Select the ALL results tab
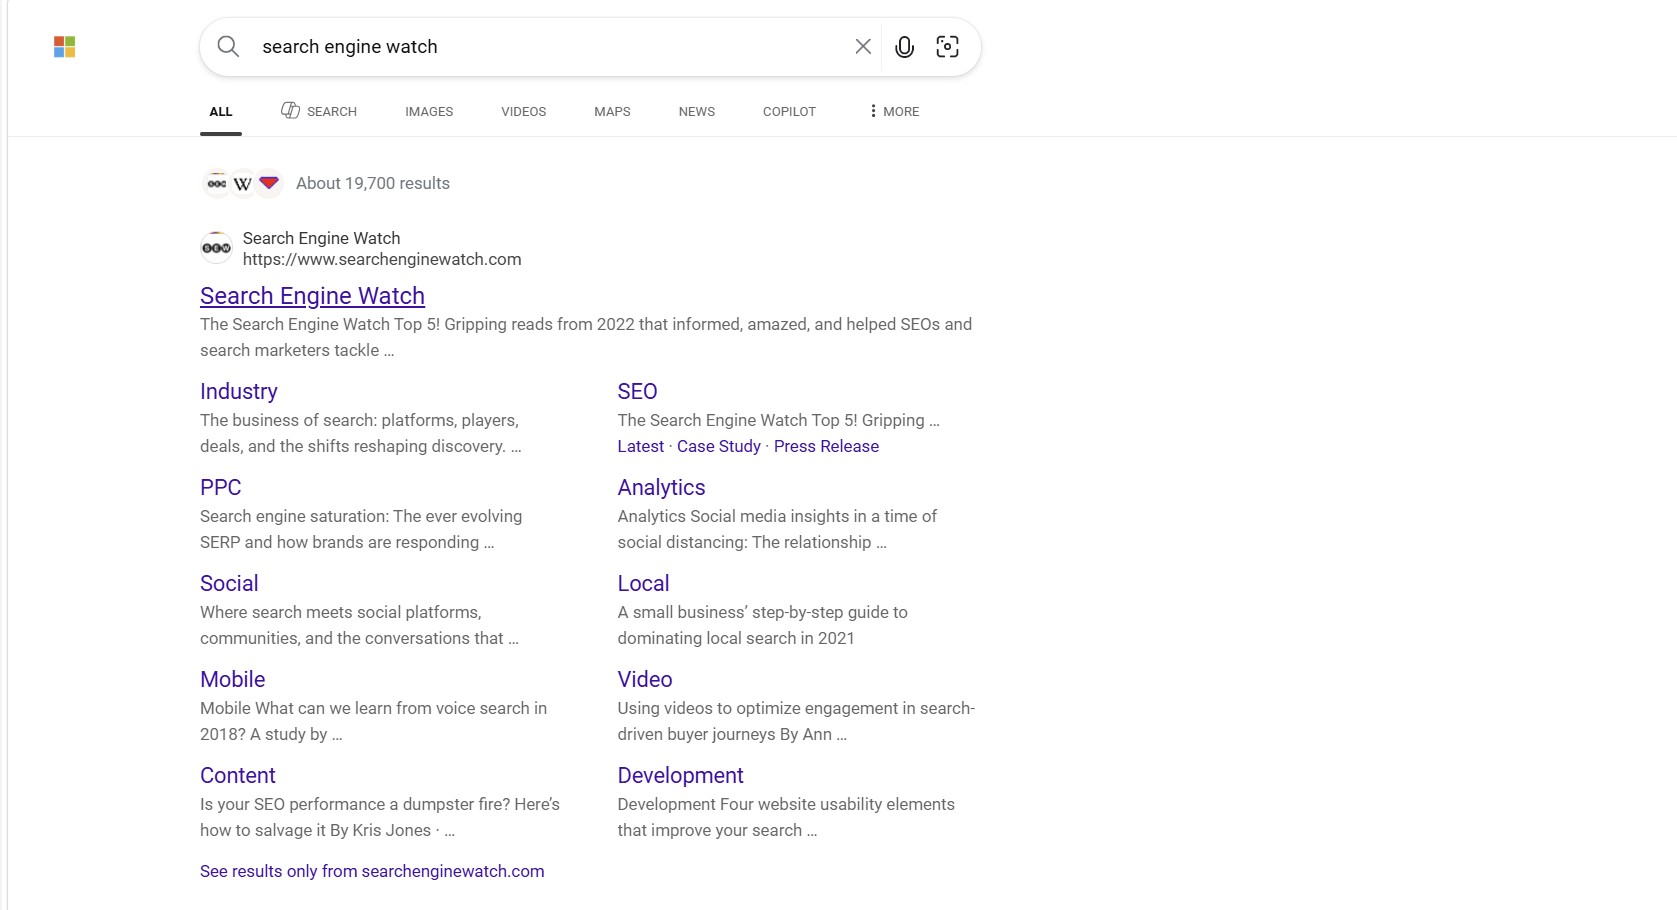The image size is (1677, 910). [x=221, y=112]
